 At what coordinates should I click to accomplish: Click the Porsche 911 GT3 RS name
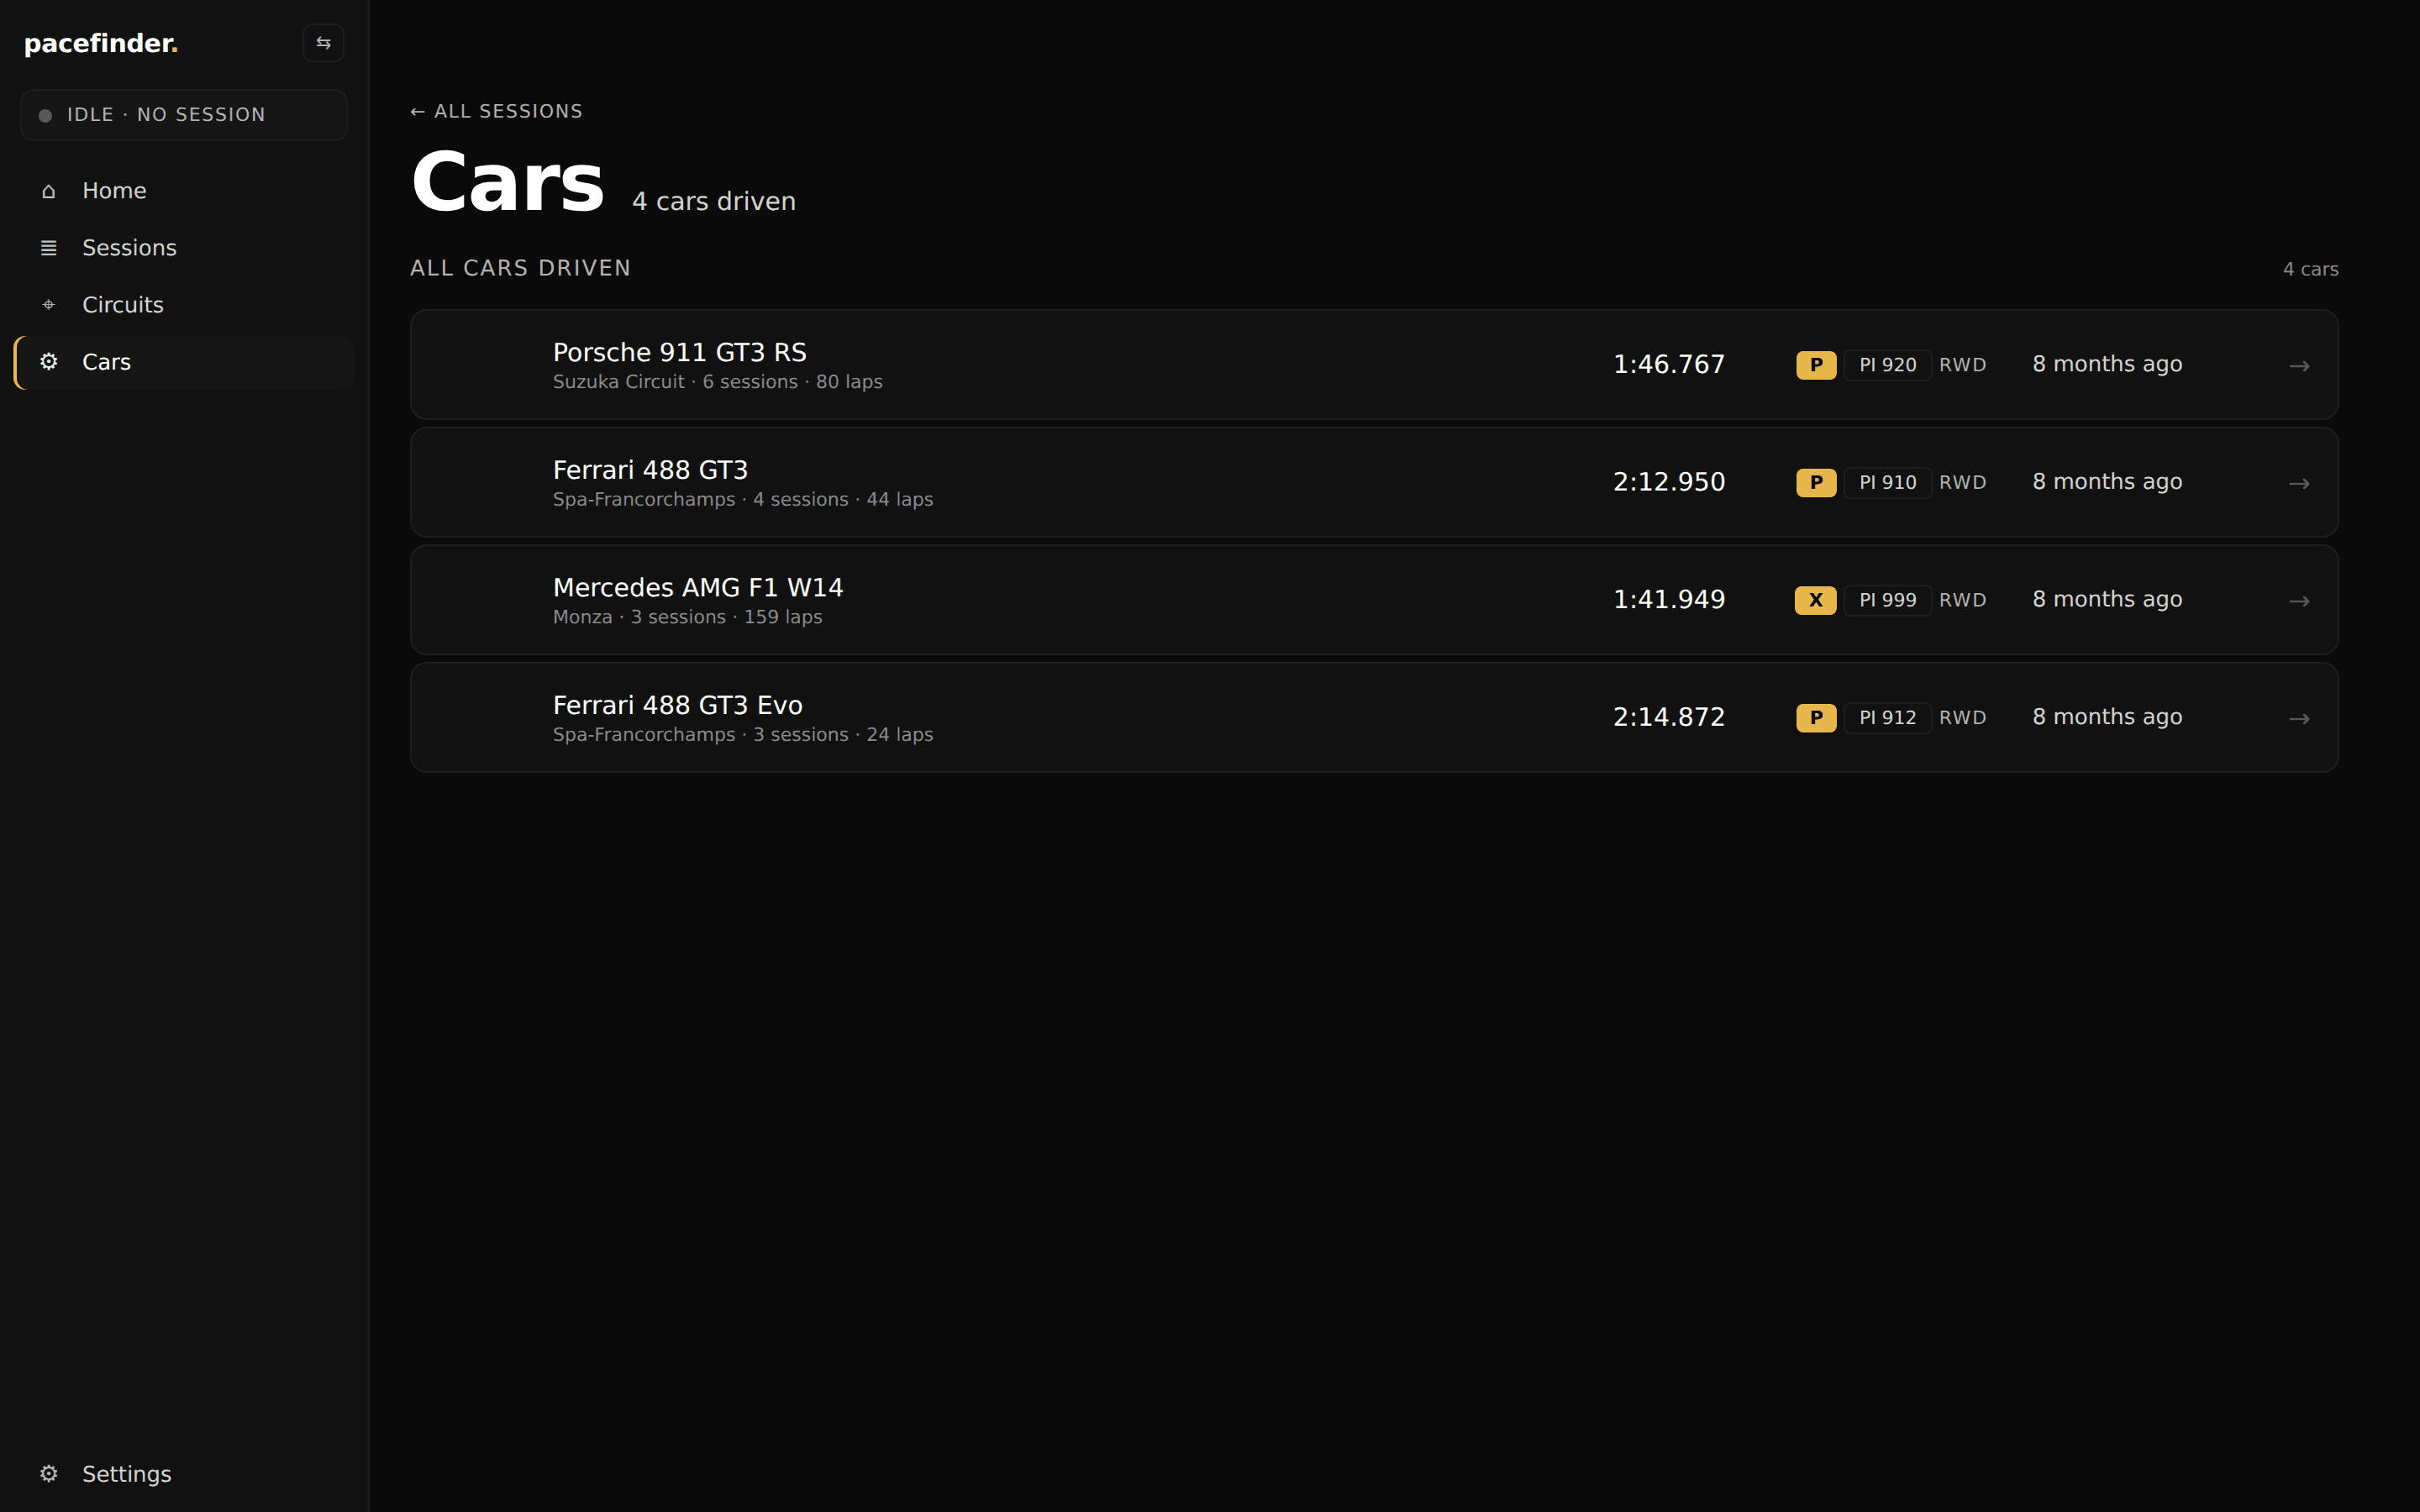(680, 352)
